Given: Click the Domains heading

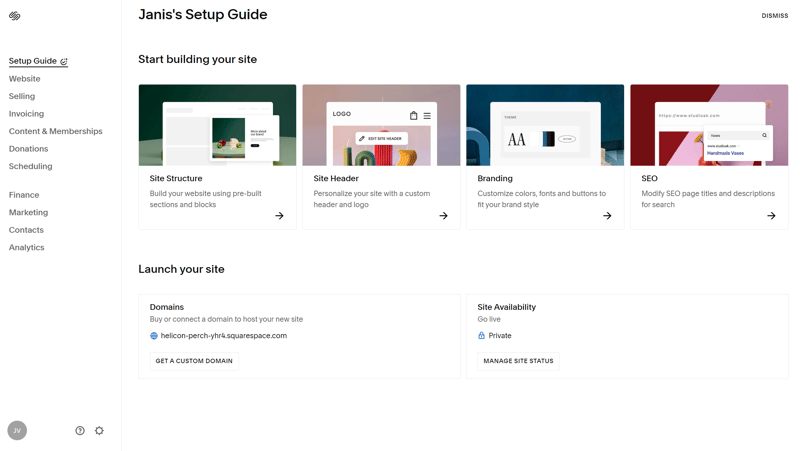Looking at the screenshot, I should point(167,307).
